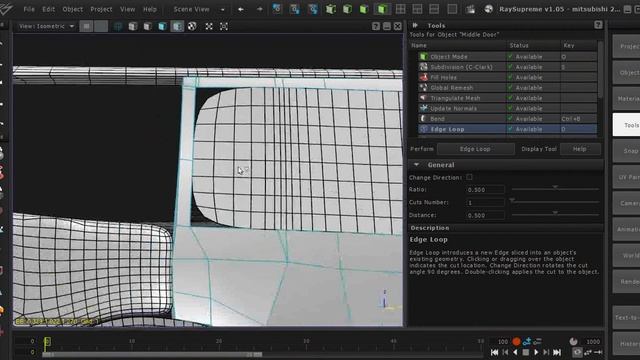Select the Subdivision (C-Clark) tool row
The height and width of the screenshot is (360, 640).
click(x=507, y=67)
